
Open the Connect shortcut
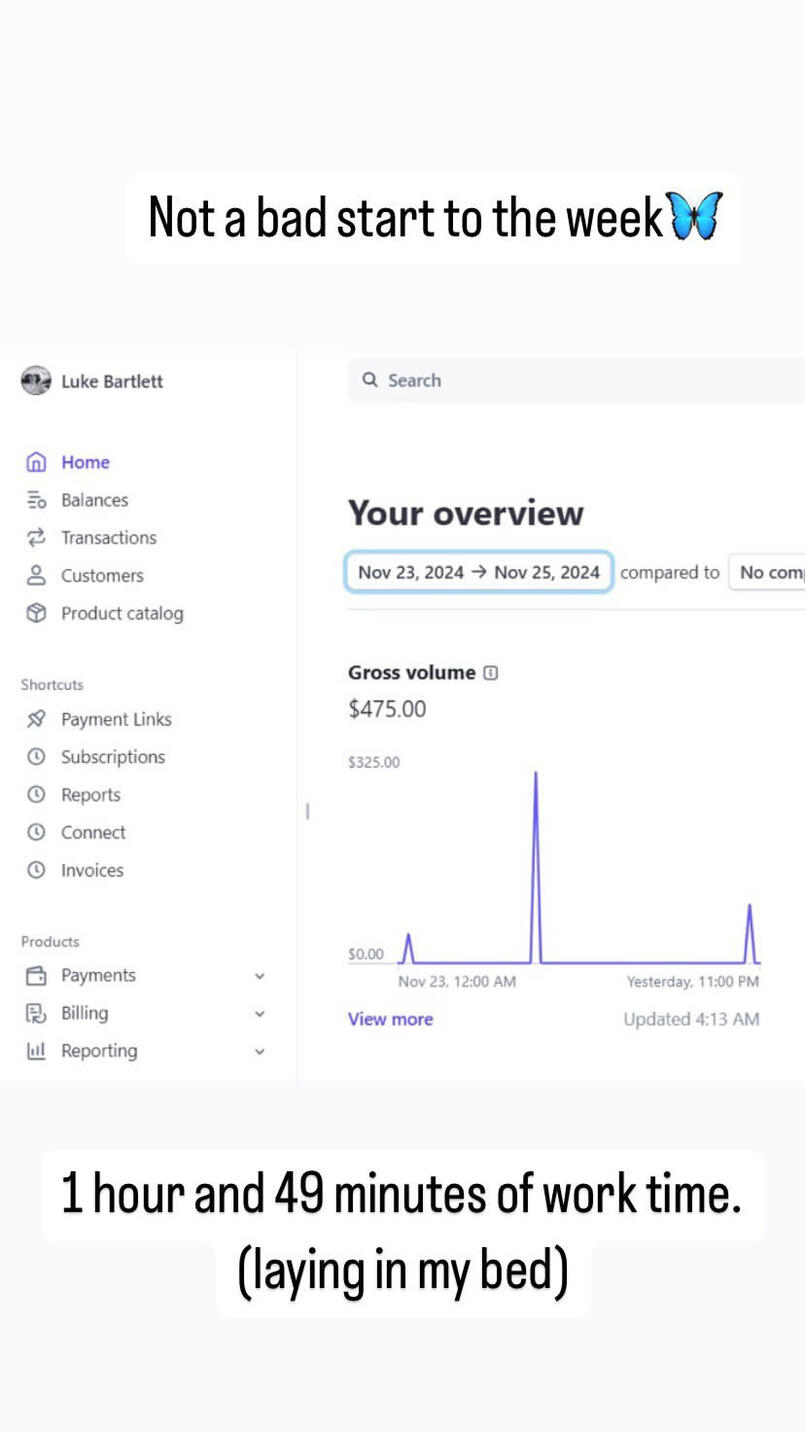(x=93, y=832)
